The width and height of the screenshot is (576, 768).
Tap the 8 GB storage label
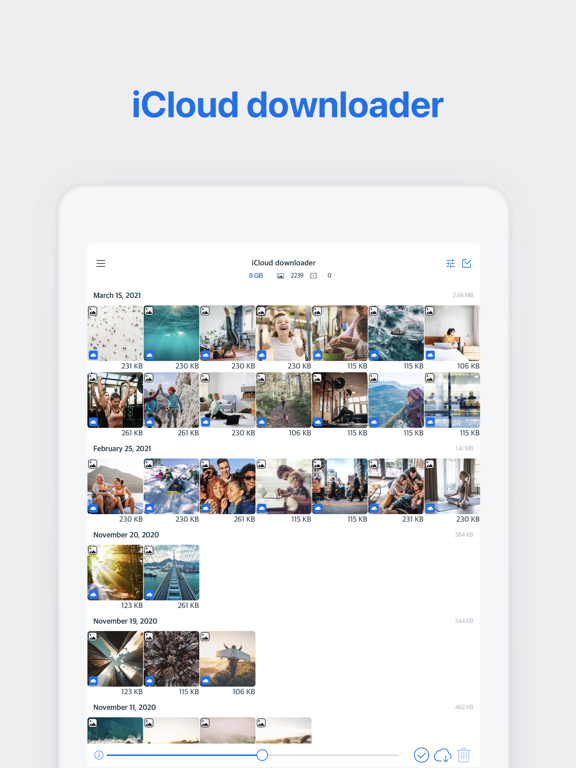[x=256, y=276]
